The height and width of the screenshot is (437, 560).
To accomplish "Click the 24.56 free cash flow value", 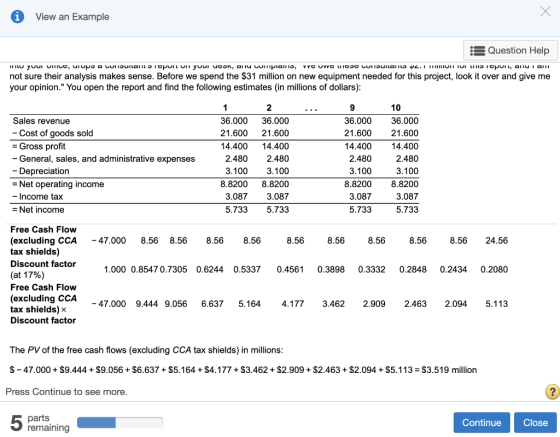I will pos(496,240).
